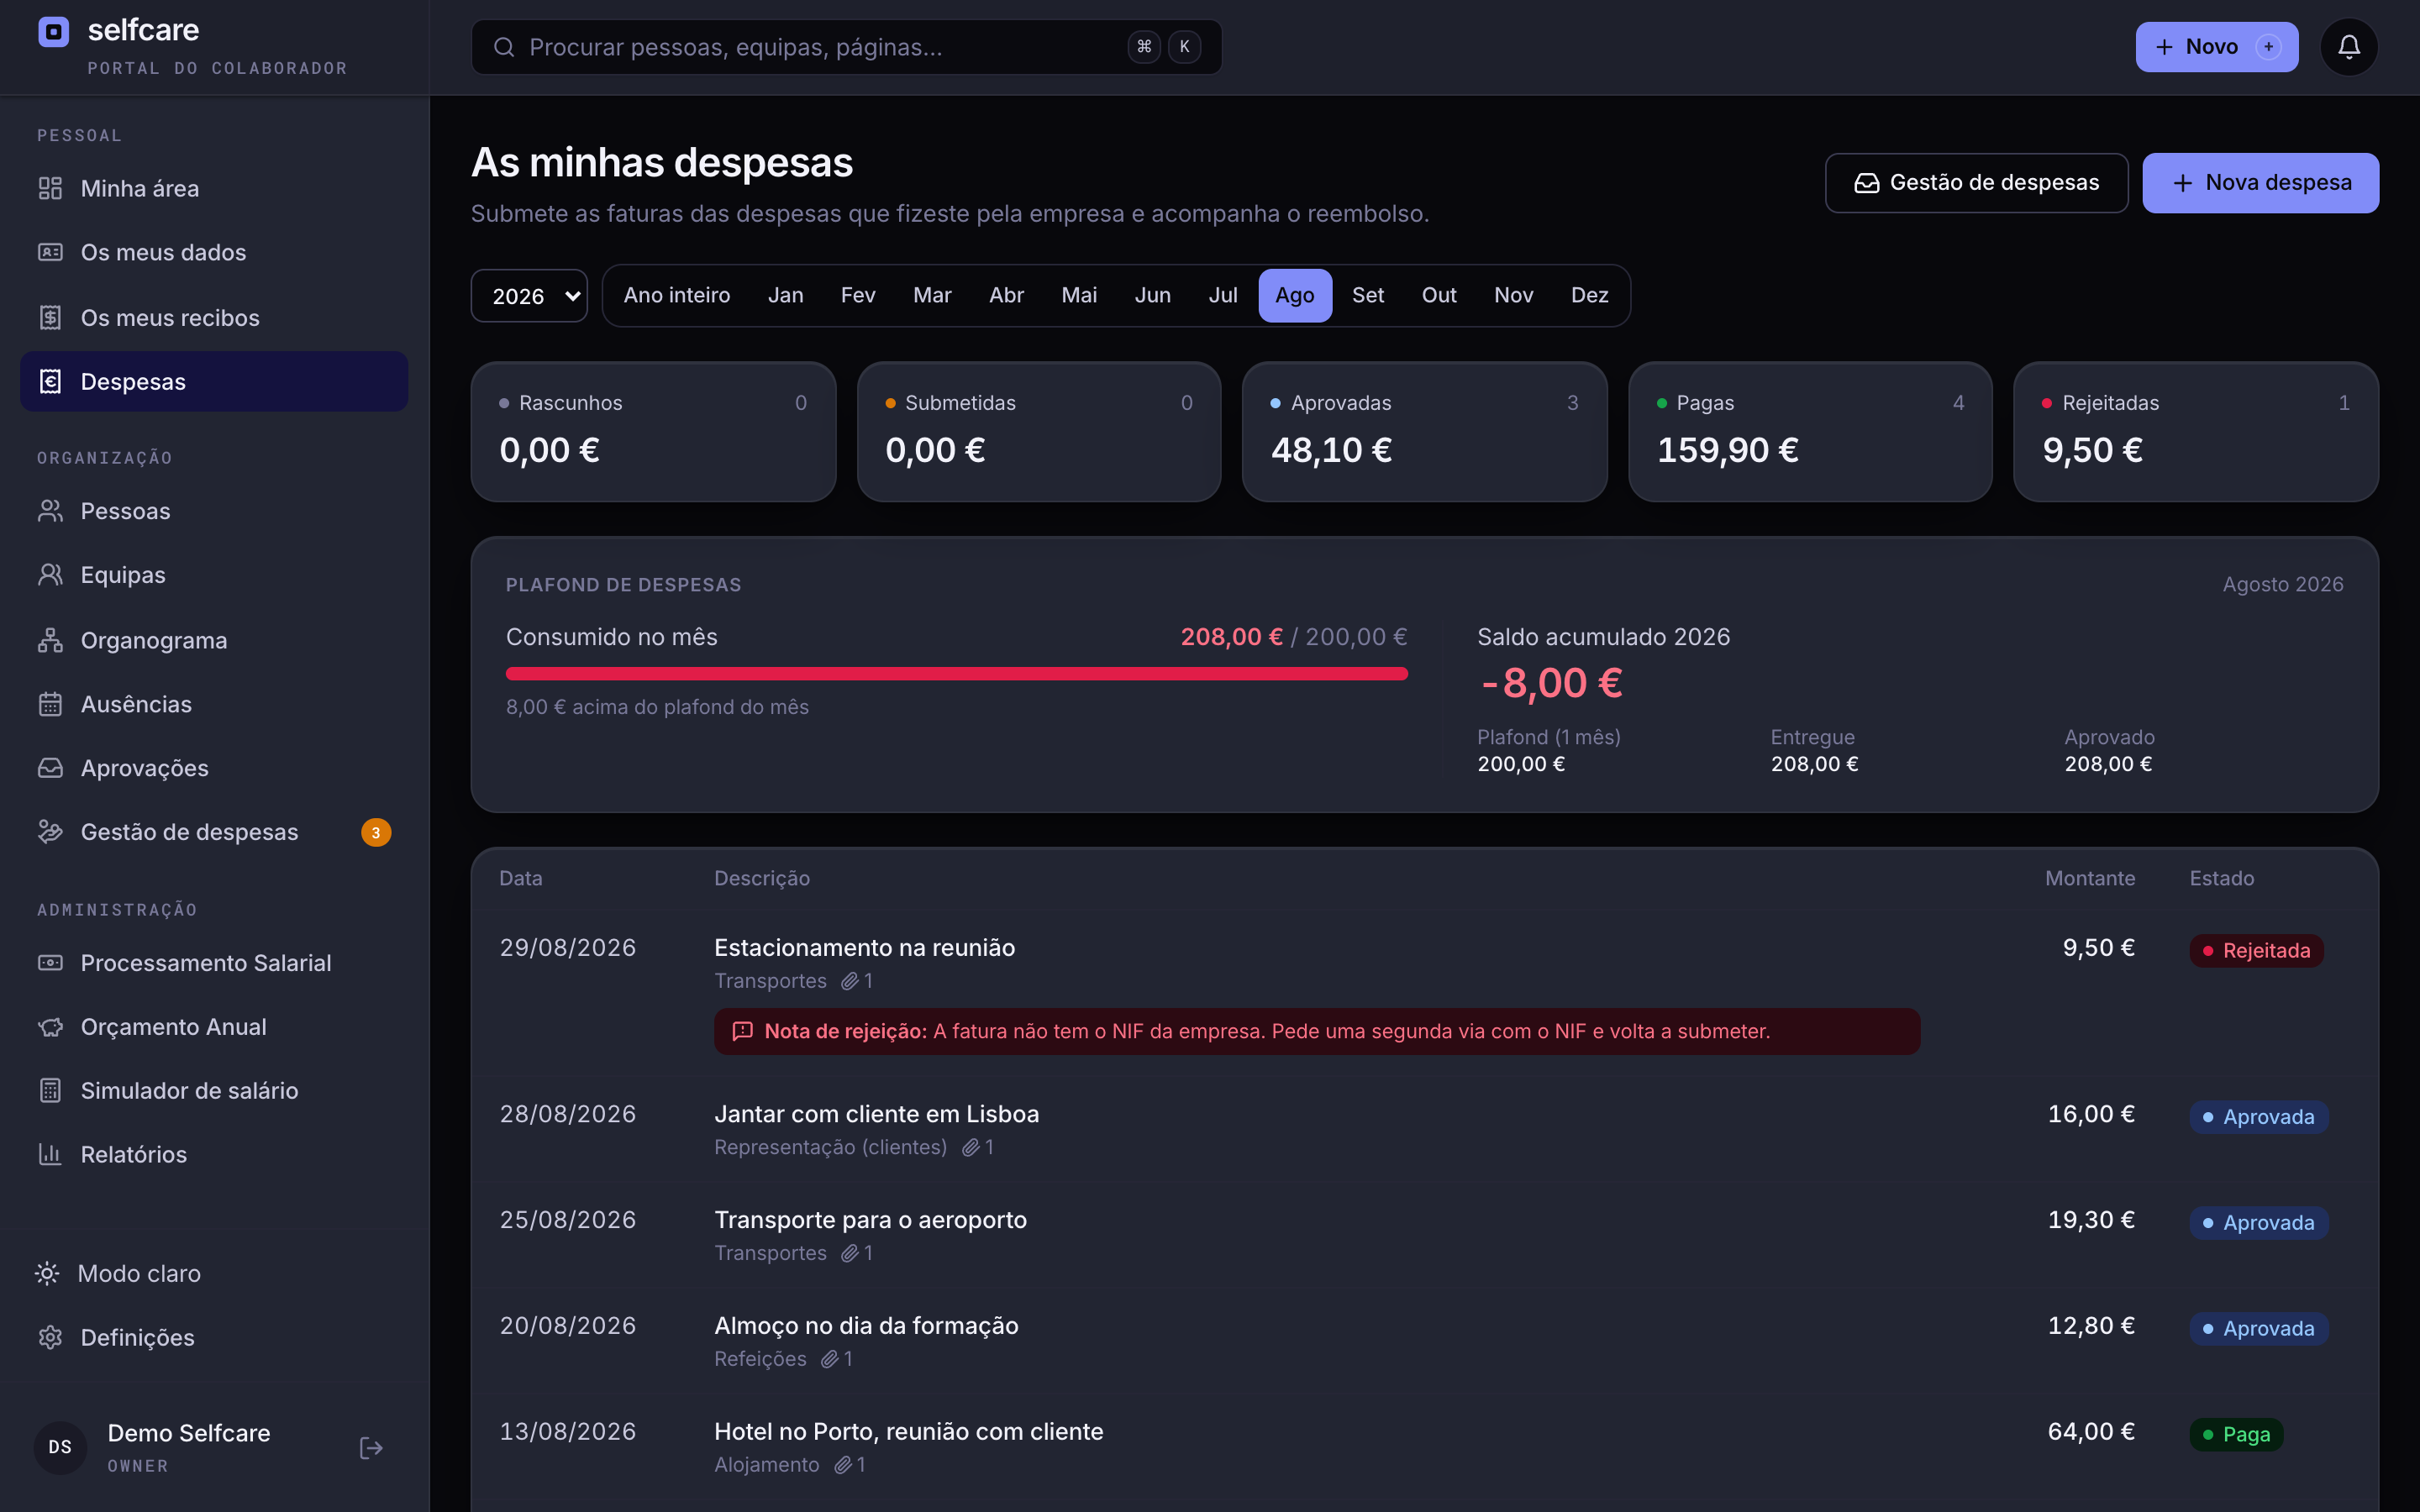Click the Gestão de despesas header button
The width and height of the screenshot is (2420, 1512).
pyautogui.click(x=1976, y=183)
